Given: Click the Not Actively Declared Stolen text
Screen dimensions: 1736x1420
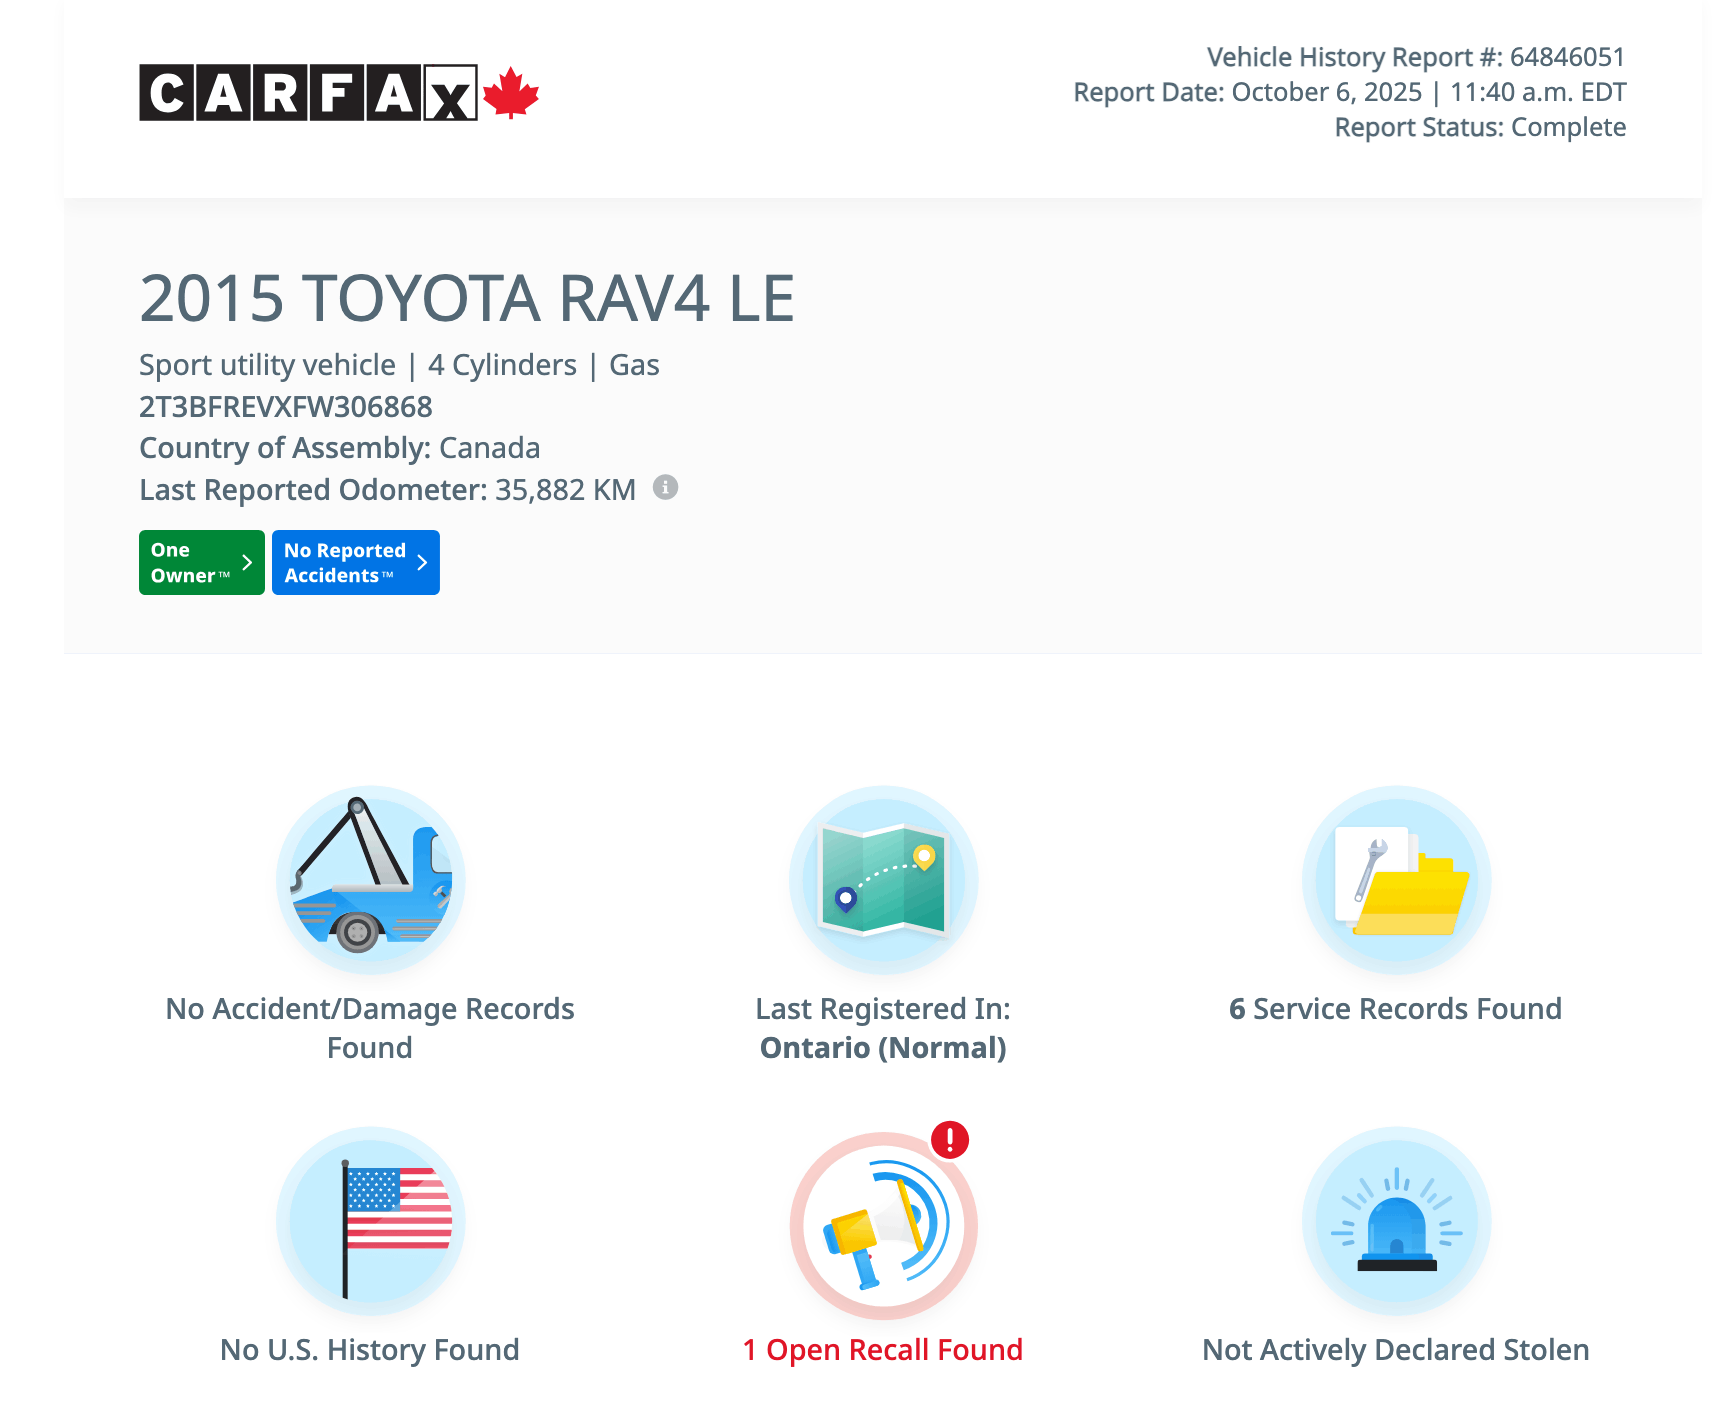Looking at the screenshot, I should point(1395,1350).
